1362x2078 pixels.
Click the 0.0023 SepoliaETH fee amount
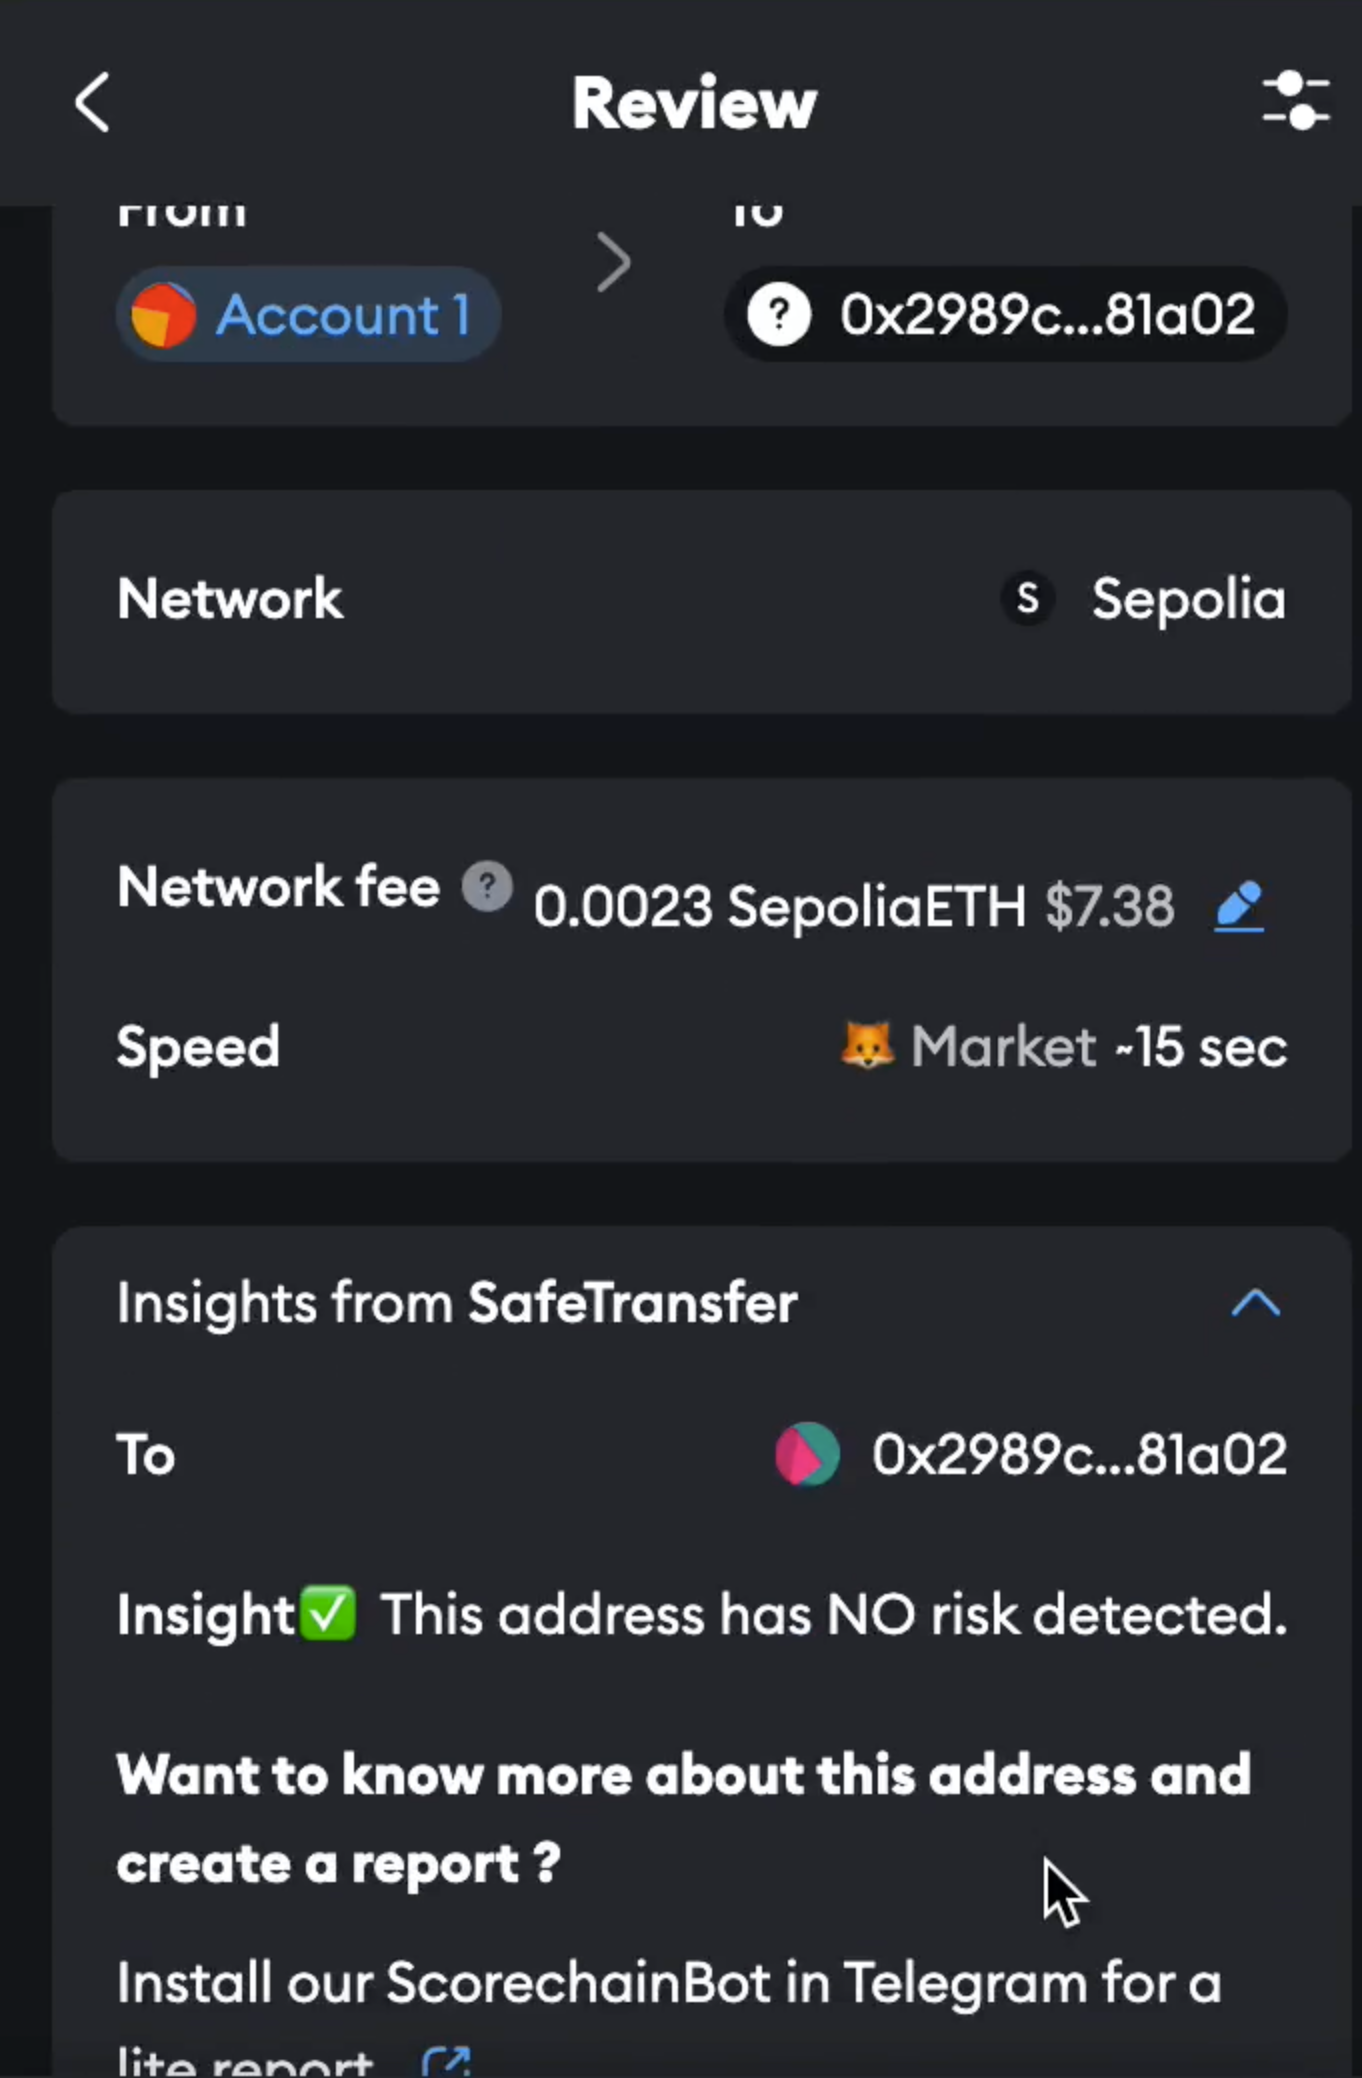pos(779,906)
